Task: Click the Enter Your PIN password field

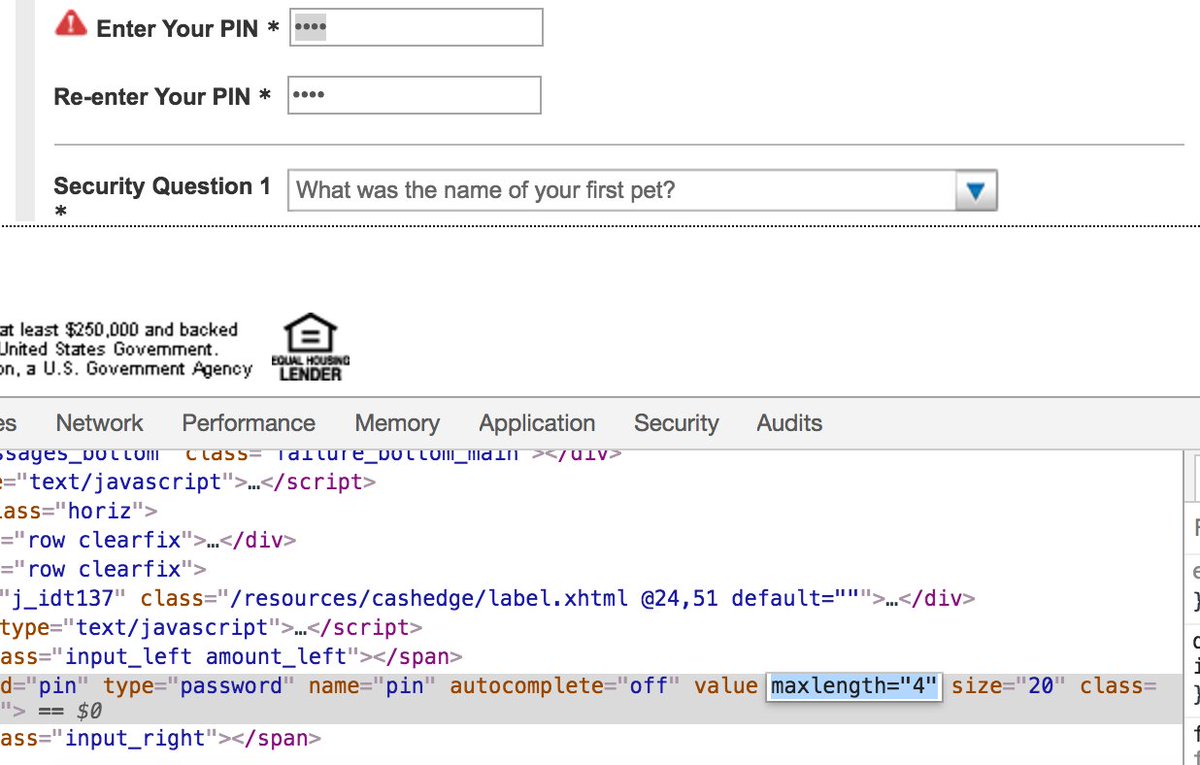Action: tap(416, 27)
